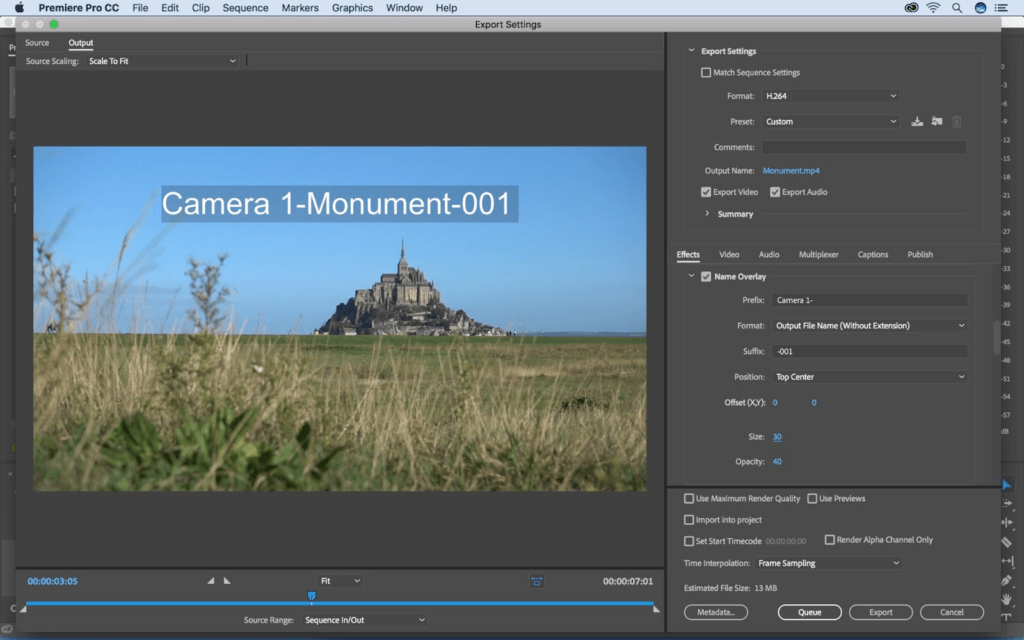The image size is (1024, 640).
Task: Uncheck Export Video
Action: click(706, 192)
